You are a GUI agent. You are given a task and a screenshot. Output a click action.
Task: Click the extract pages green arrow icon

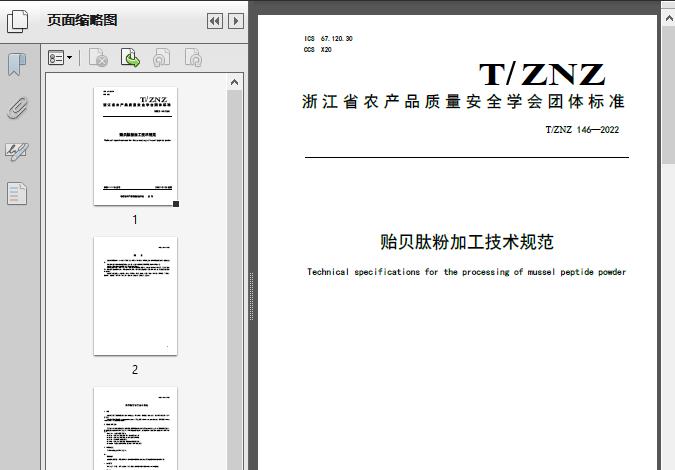click(x=130, y=58)
